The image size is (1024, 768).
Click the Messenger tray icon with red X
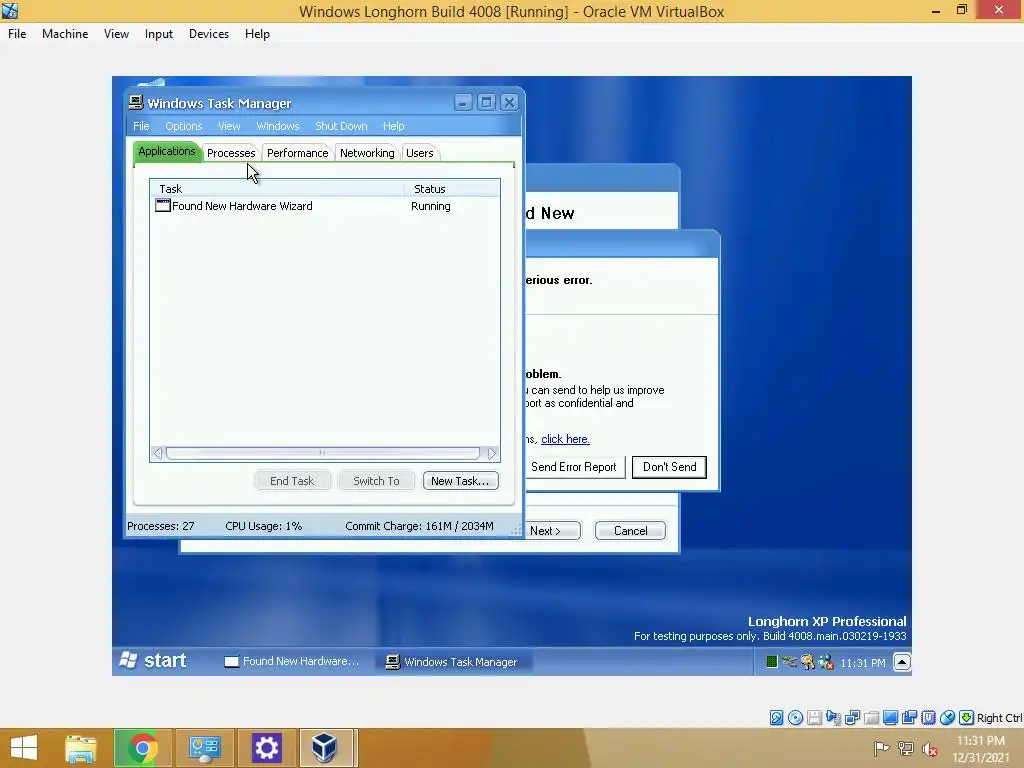coord(825,662)
